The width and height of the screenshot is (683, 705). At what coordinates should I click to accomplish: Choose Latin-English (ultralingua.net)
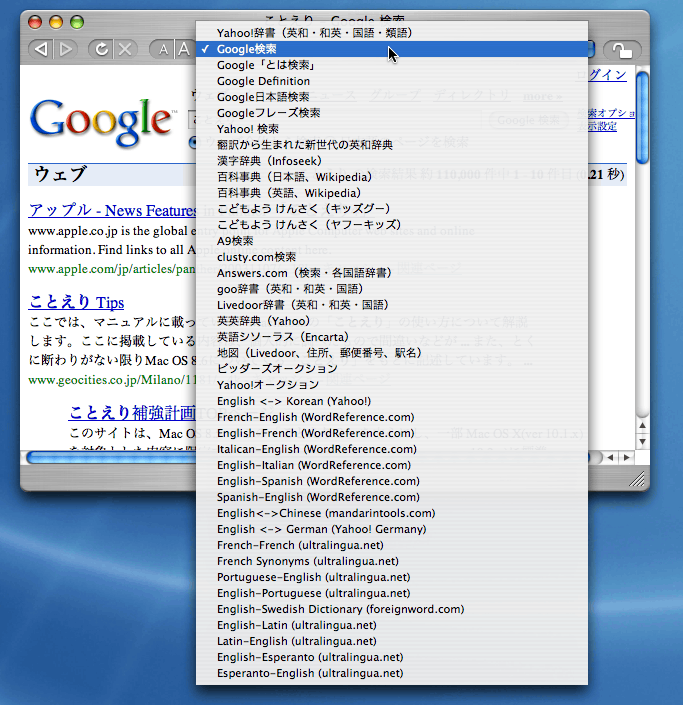tap(392, 641)
